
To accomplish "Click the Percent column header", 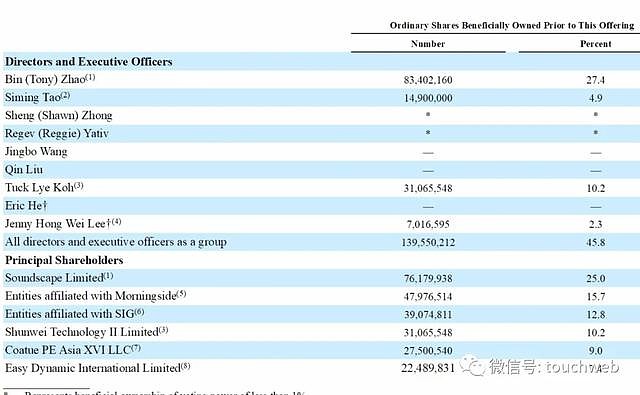I will coord(596,44).
